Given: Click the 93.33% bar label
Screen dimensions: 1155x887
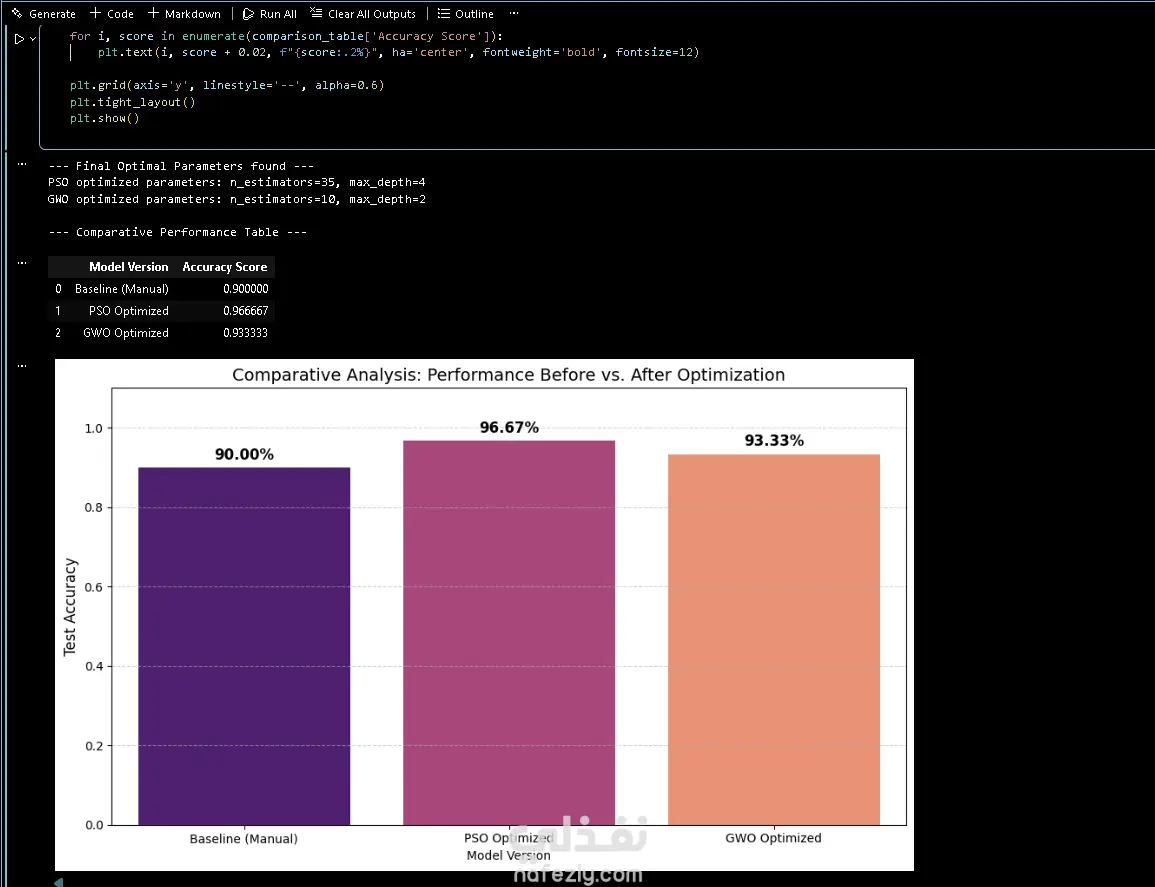Looking at the screenshot, I should tap(774, 441).
